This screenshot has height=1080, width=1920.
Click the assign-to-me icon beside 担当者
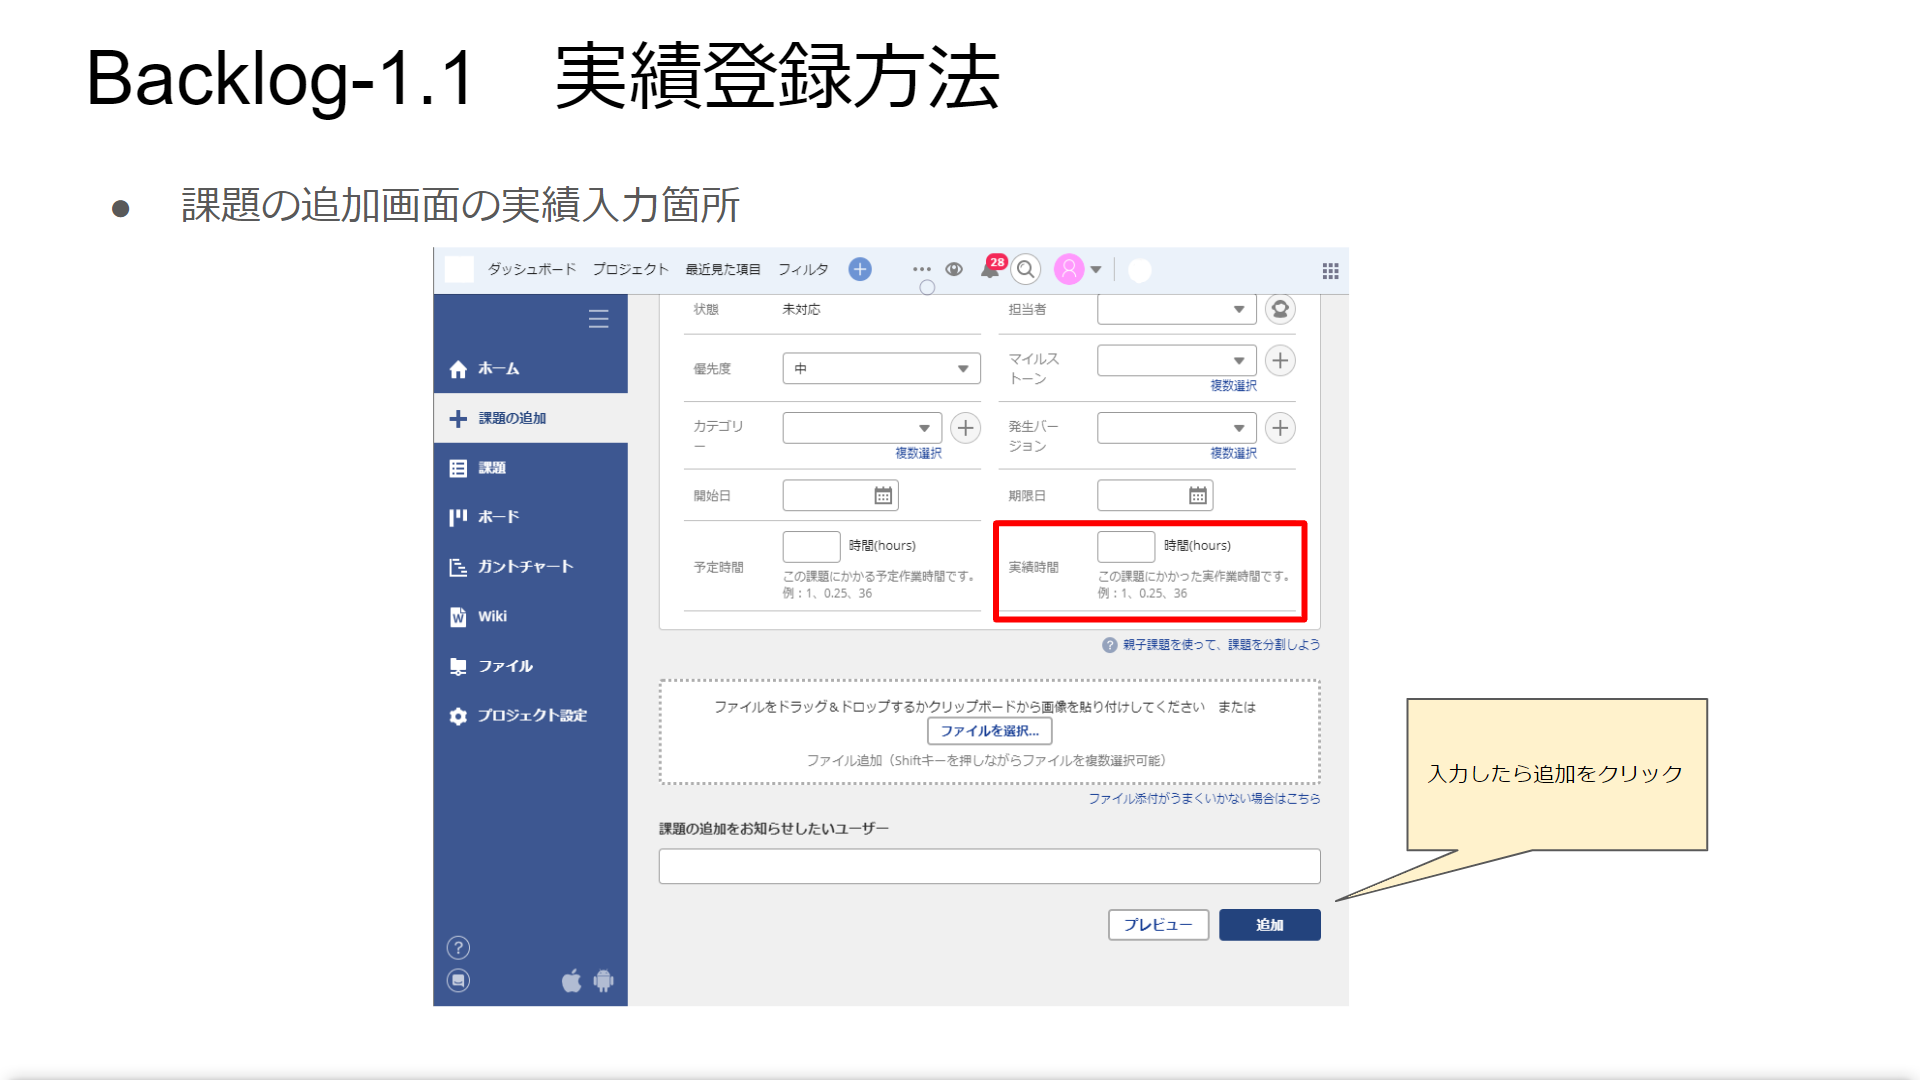click(1280, 309)
